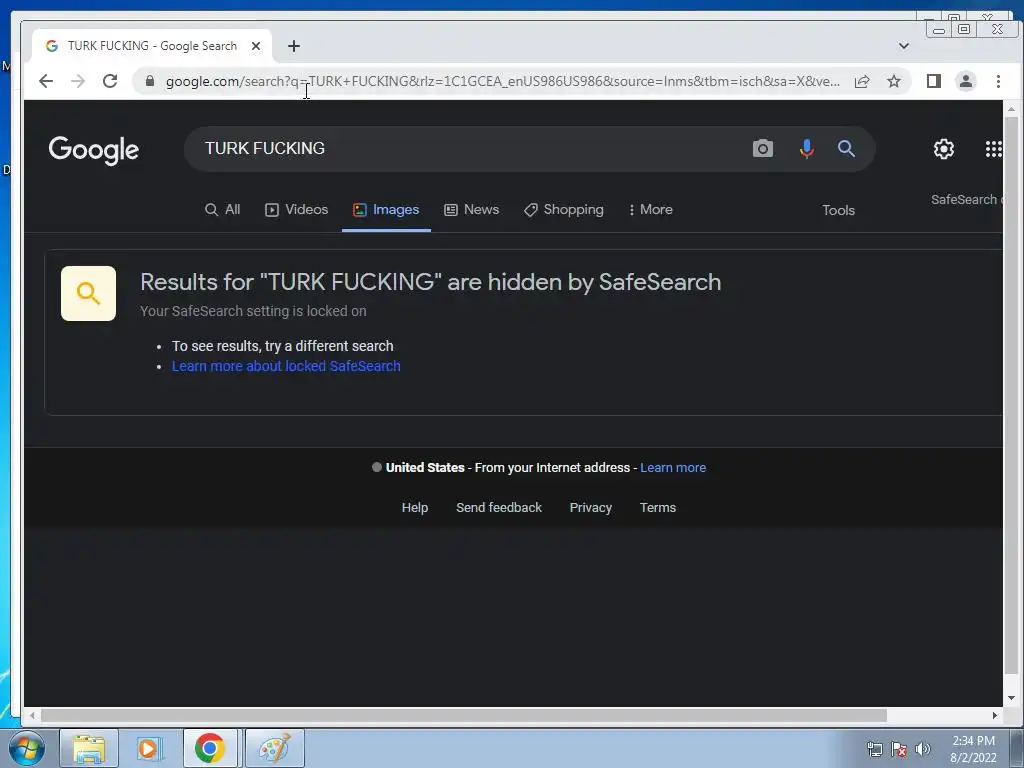
Task: Click Chrome icon in taskbar
Action: (210, 748)
